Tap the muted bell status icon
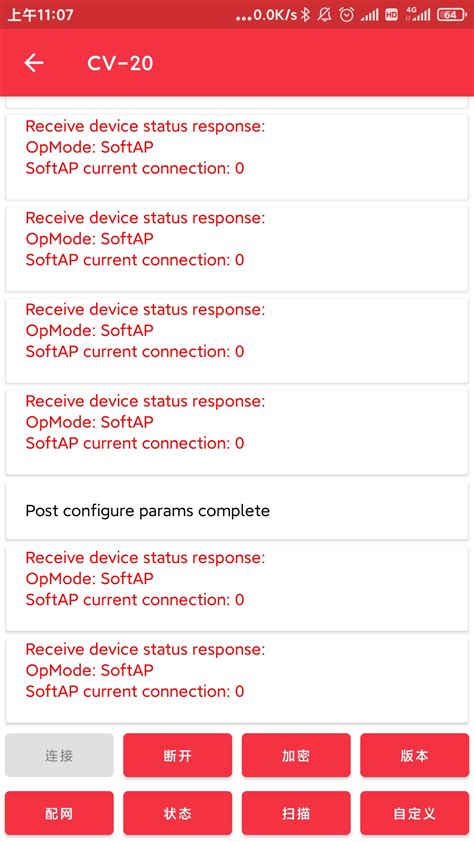474x842 pixels. pos(324,14)
